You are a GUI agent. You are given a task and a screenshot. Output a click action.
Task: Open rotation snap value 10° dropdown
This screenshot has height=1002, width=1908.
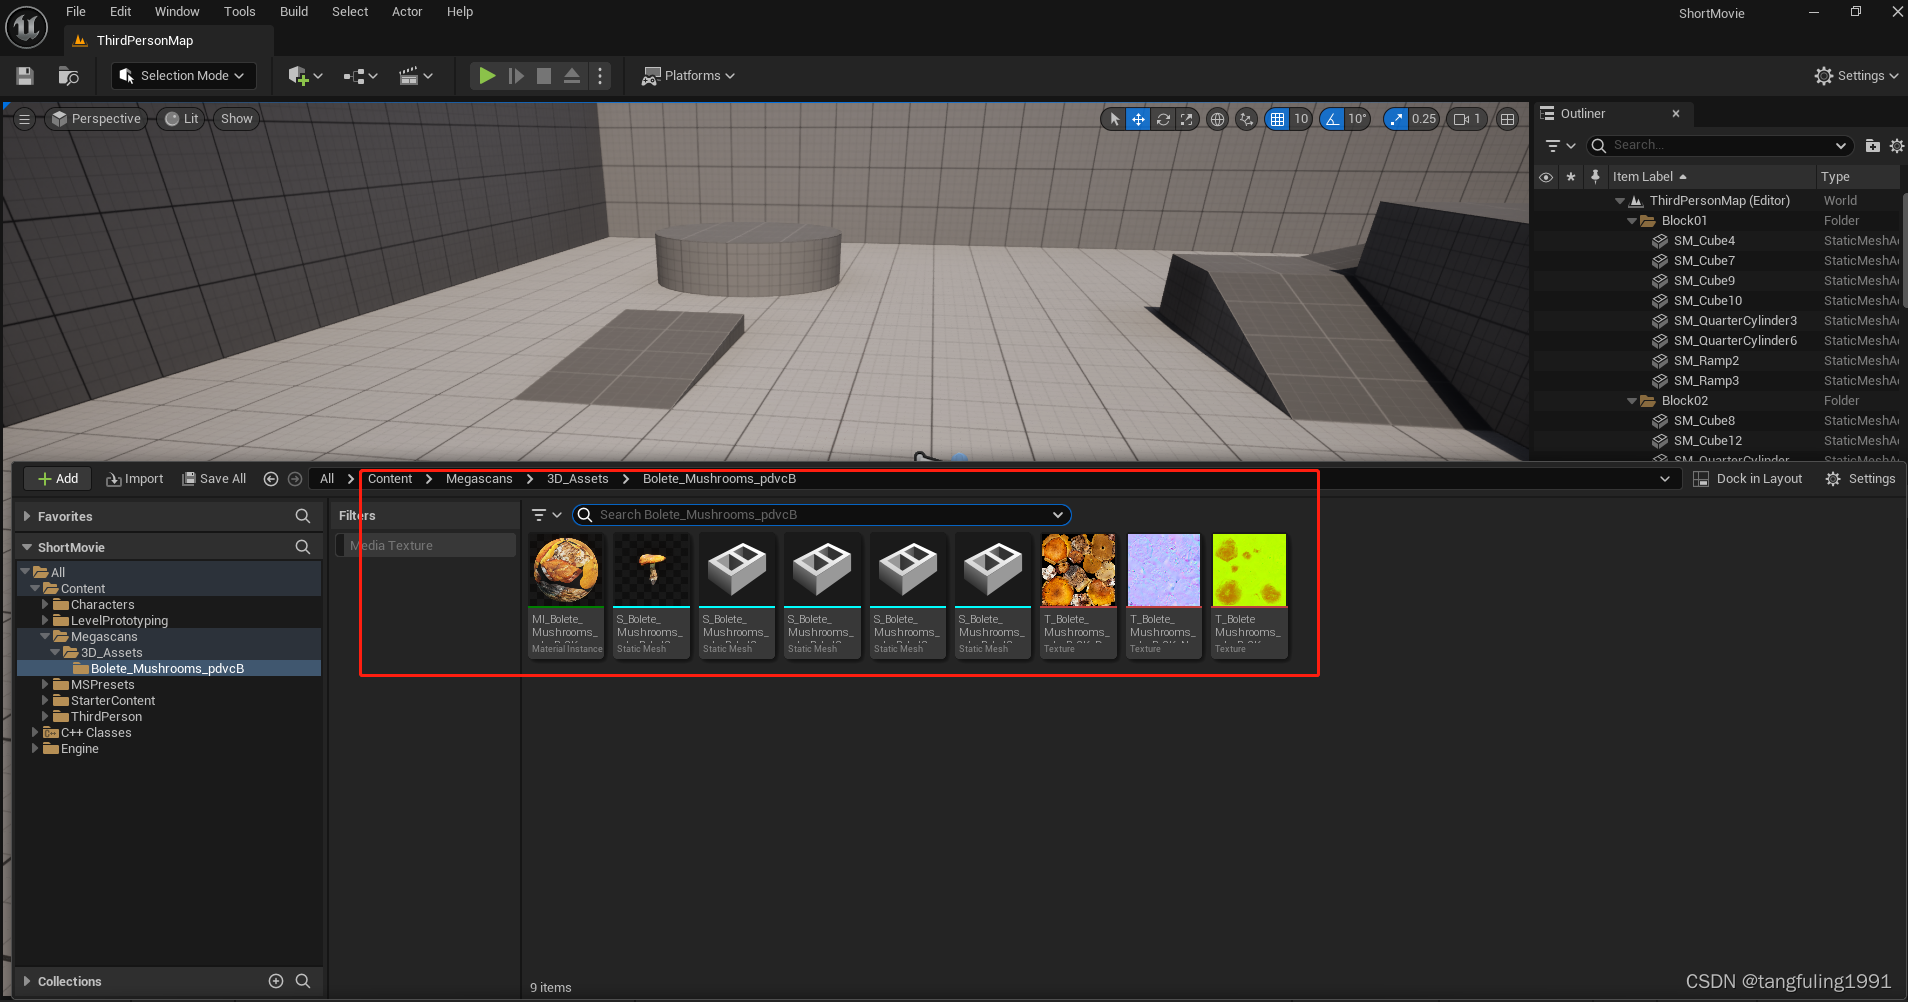(1357, 119)
